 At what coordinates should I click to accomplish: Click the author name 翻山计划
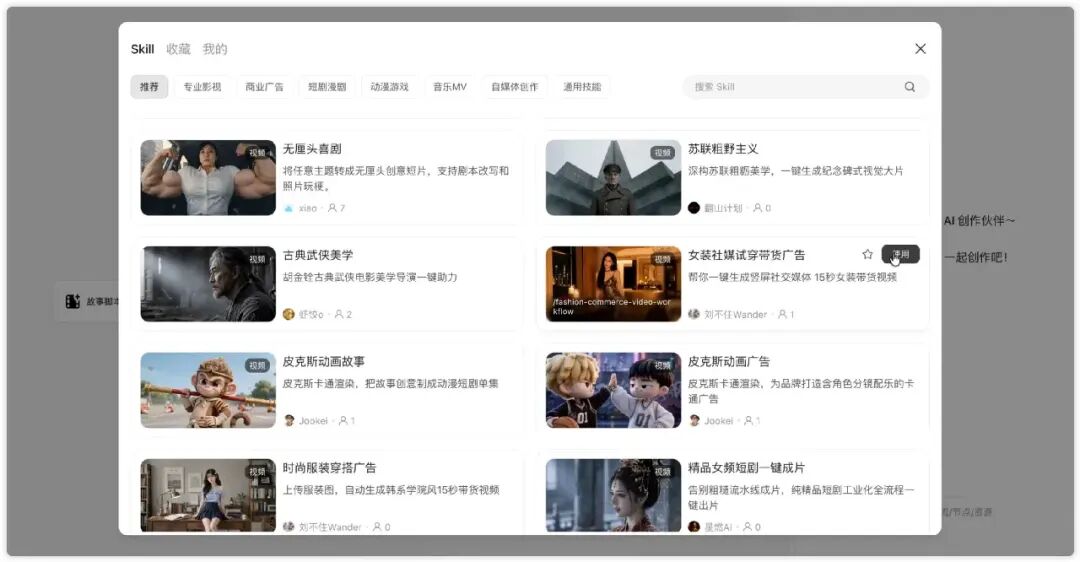(x=723, y=208)
